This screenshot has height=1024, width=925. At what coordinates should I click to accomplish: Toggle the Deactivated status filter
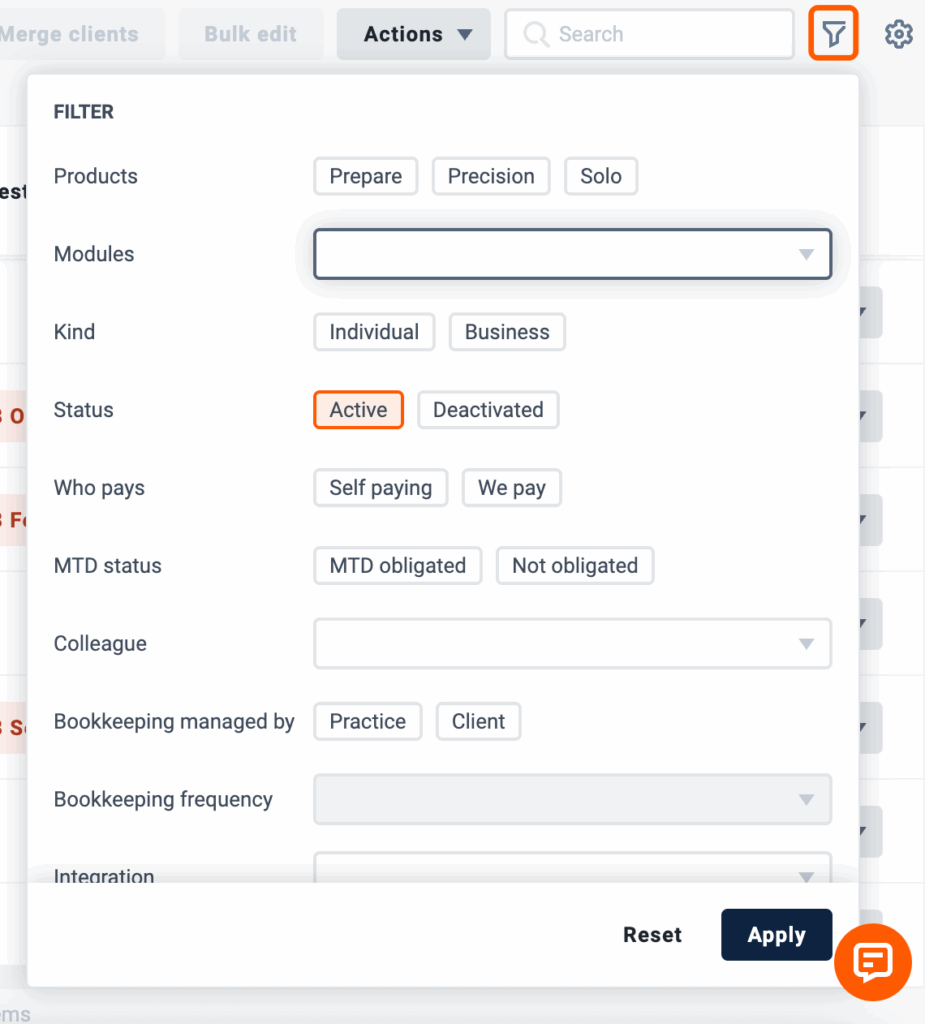(x=488, y=410)
